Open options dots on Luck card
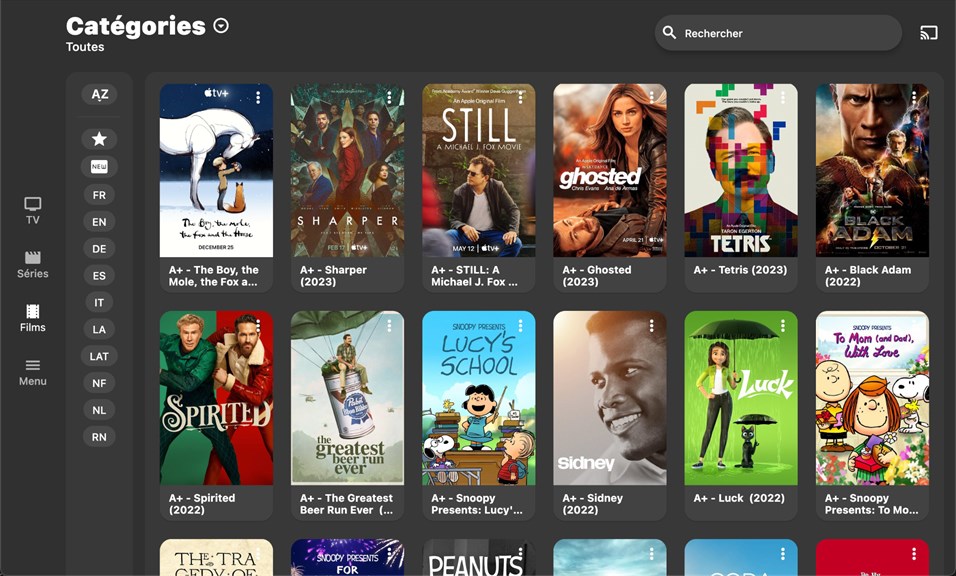The height and width of the screenshot is (576, 956). 783,326
